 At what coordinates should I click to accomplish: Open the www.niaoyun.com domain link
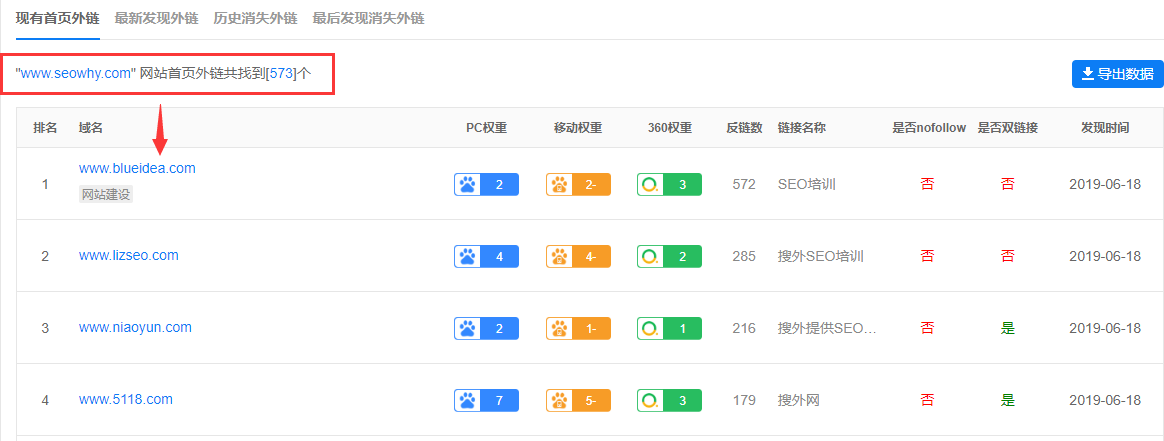pos(135,327)
